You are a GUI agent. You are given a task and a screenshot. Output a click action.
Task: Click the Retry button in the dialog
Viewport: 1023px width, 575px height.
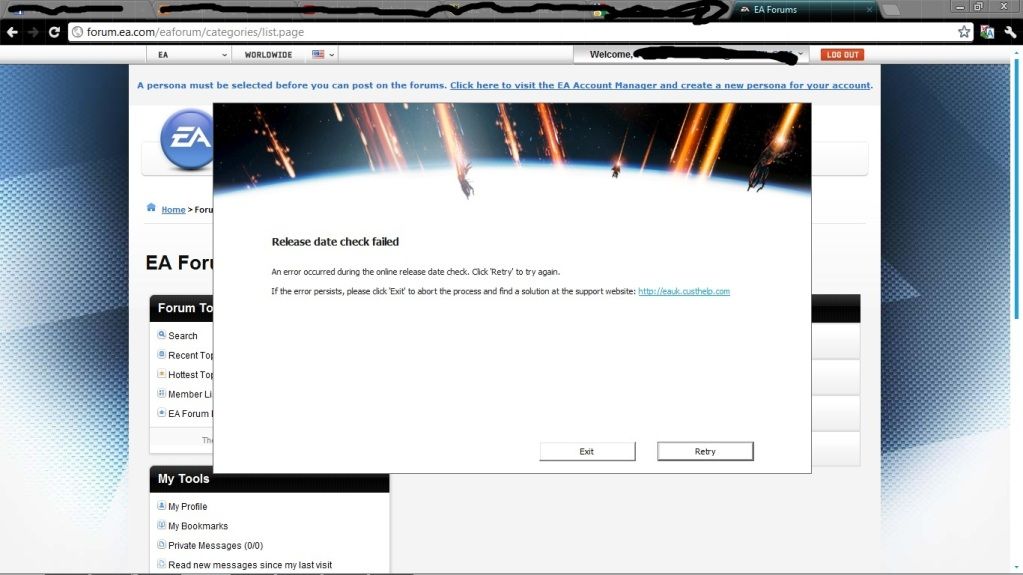click(x=705, y=452)
